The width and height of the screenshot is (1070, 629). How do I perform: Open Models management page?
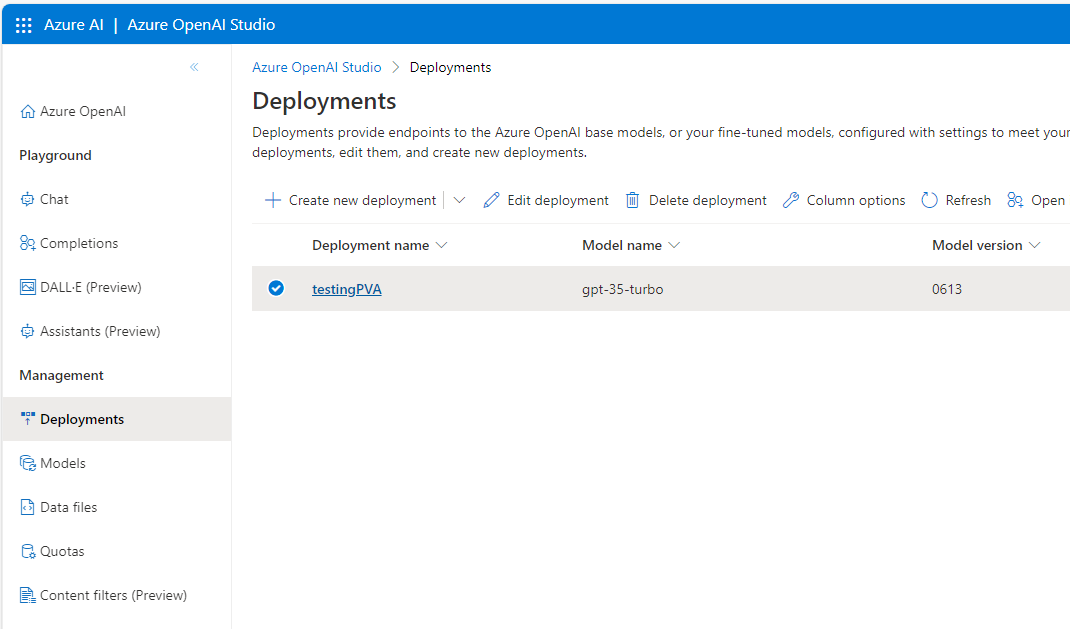point(117,463)
